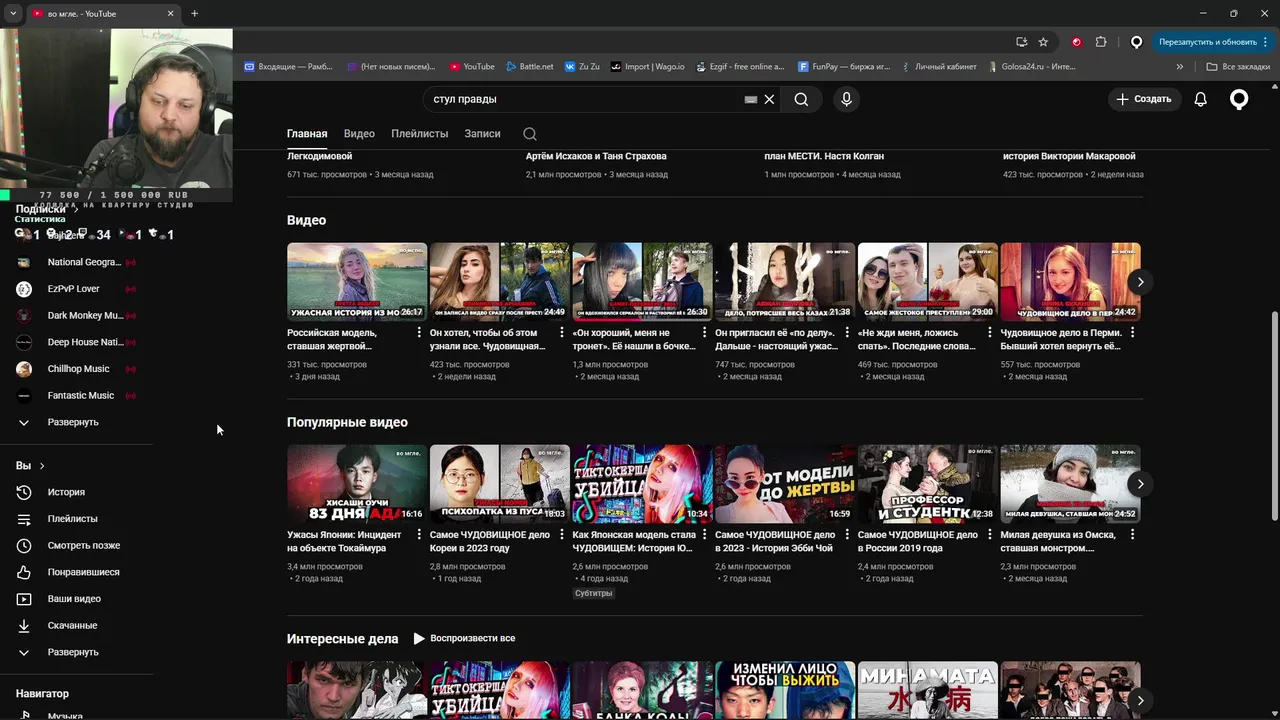Viewport: 1280px width, 720px height.
Task: Expand subscriptions with Развернуть under Fantastic Music
Action: [x=73, y=422]
